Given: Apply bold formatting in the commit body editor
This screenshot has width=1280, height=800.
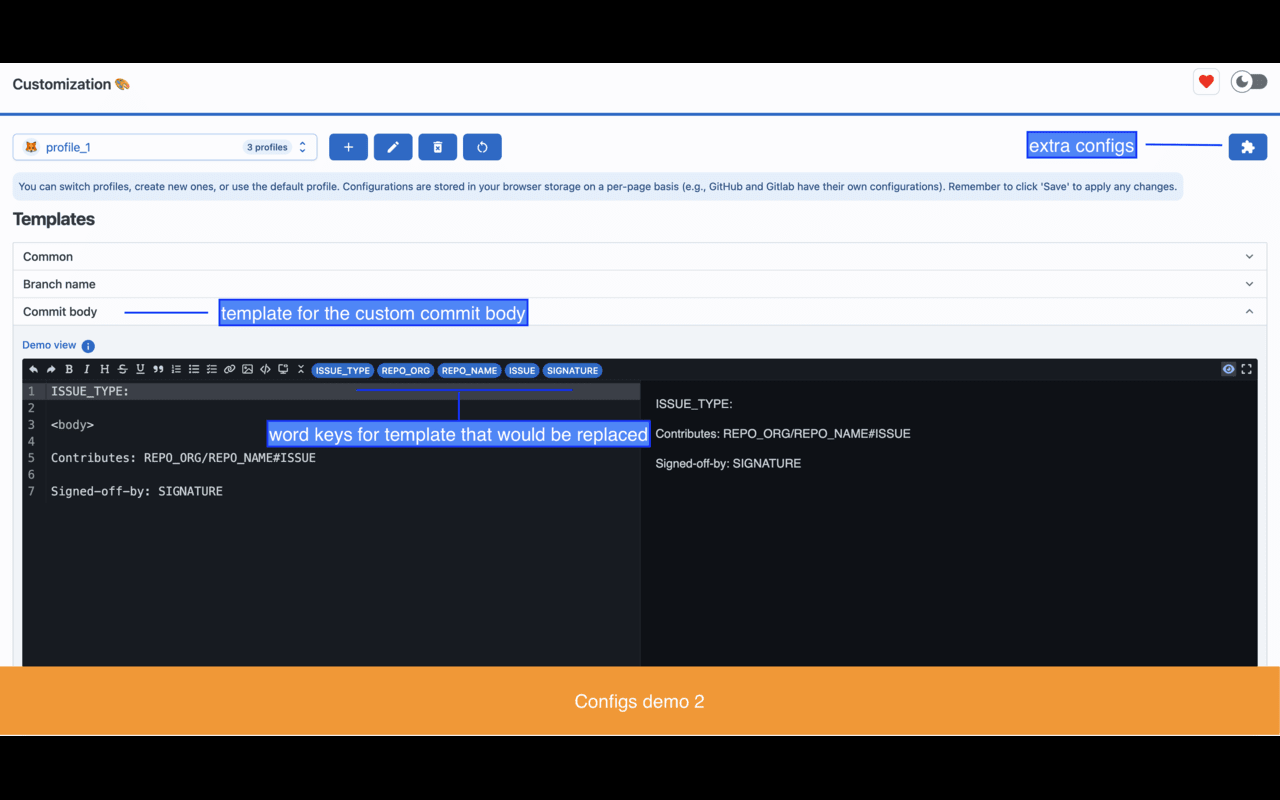Looking at the screenshot, I should [x=68, y=369].
